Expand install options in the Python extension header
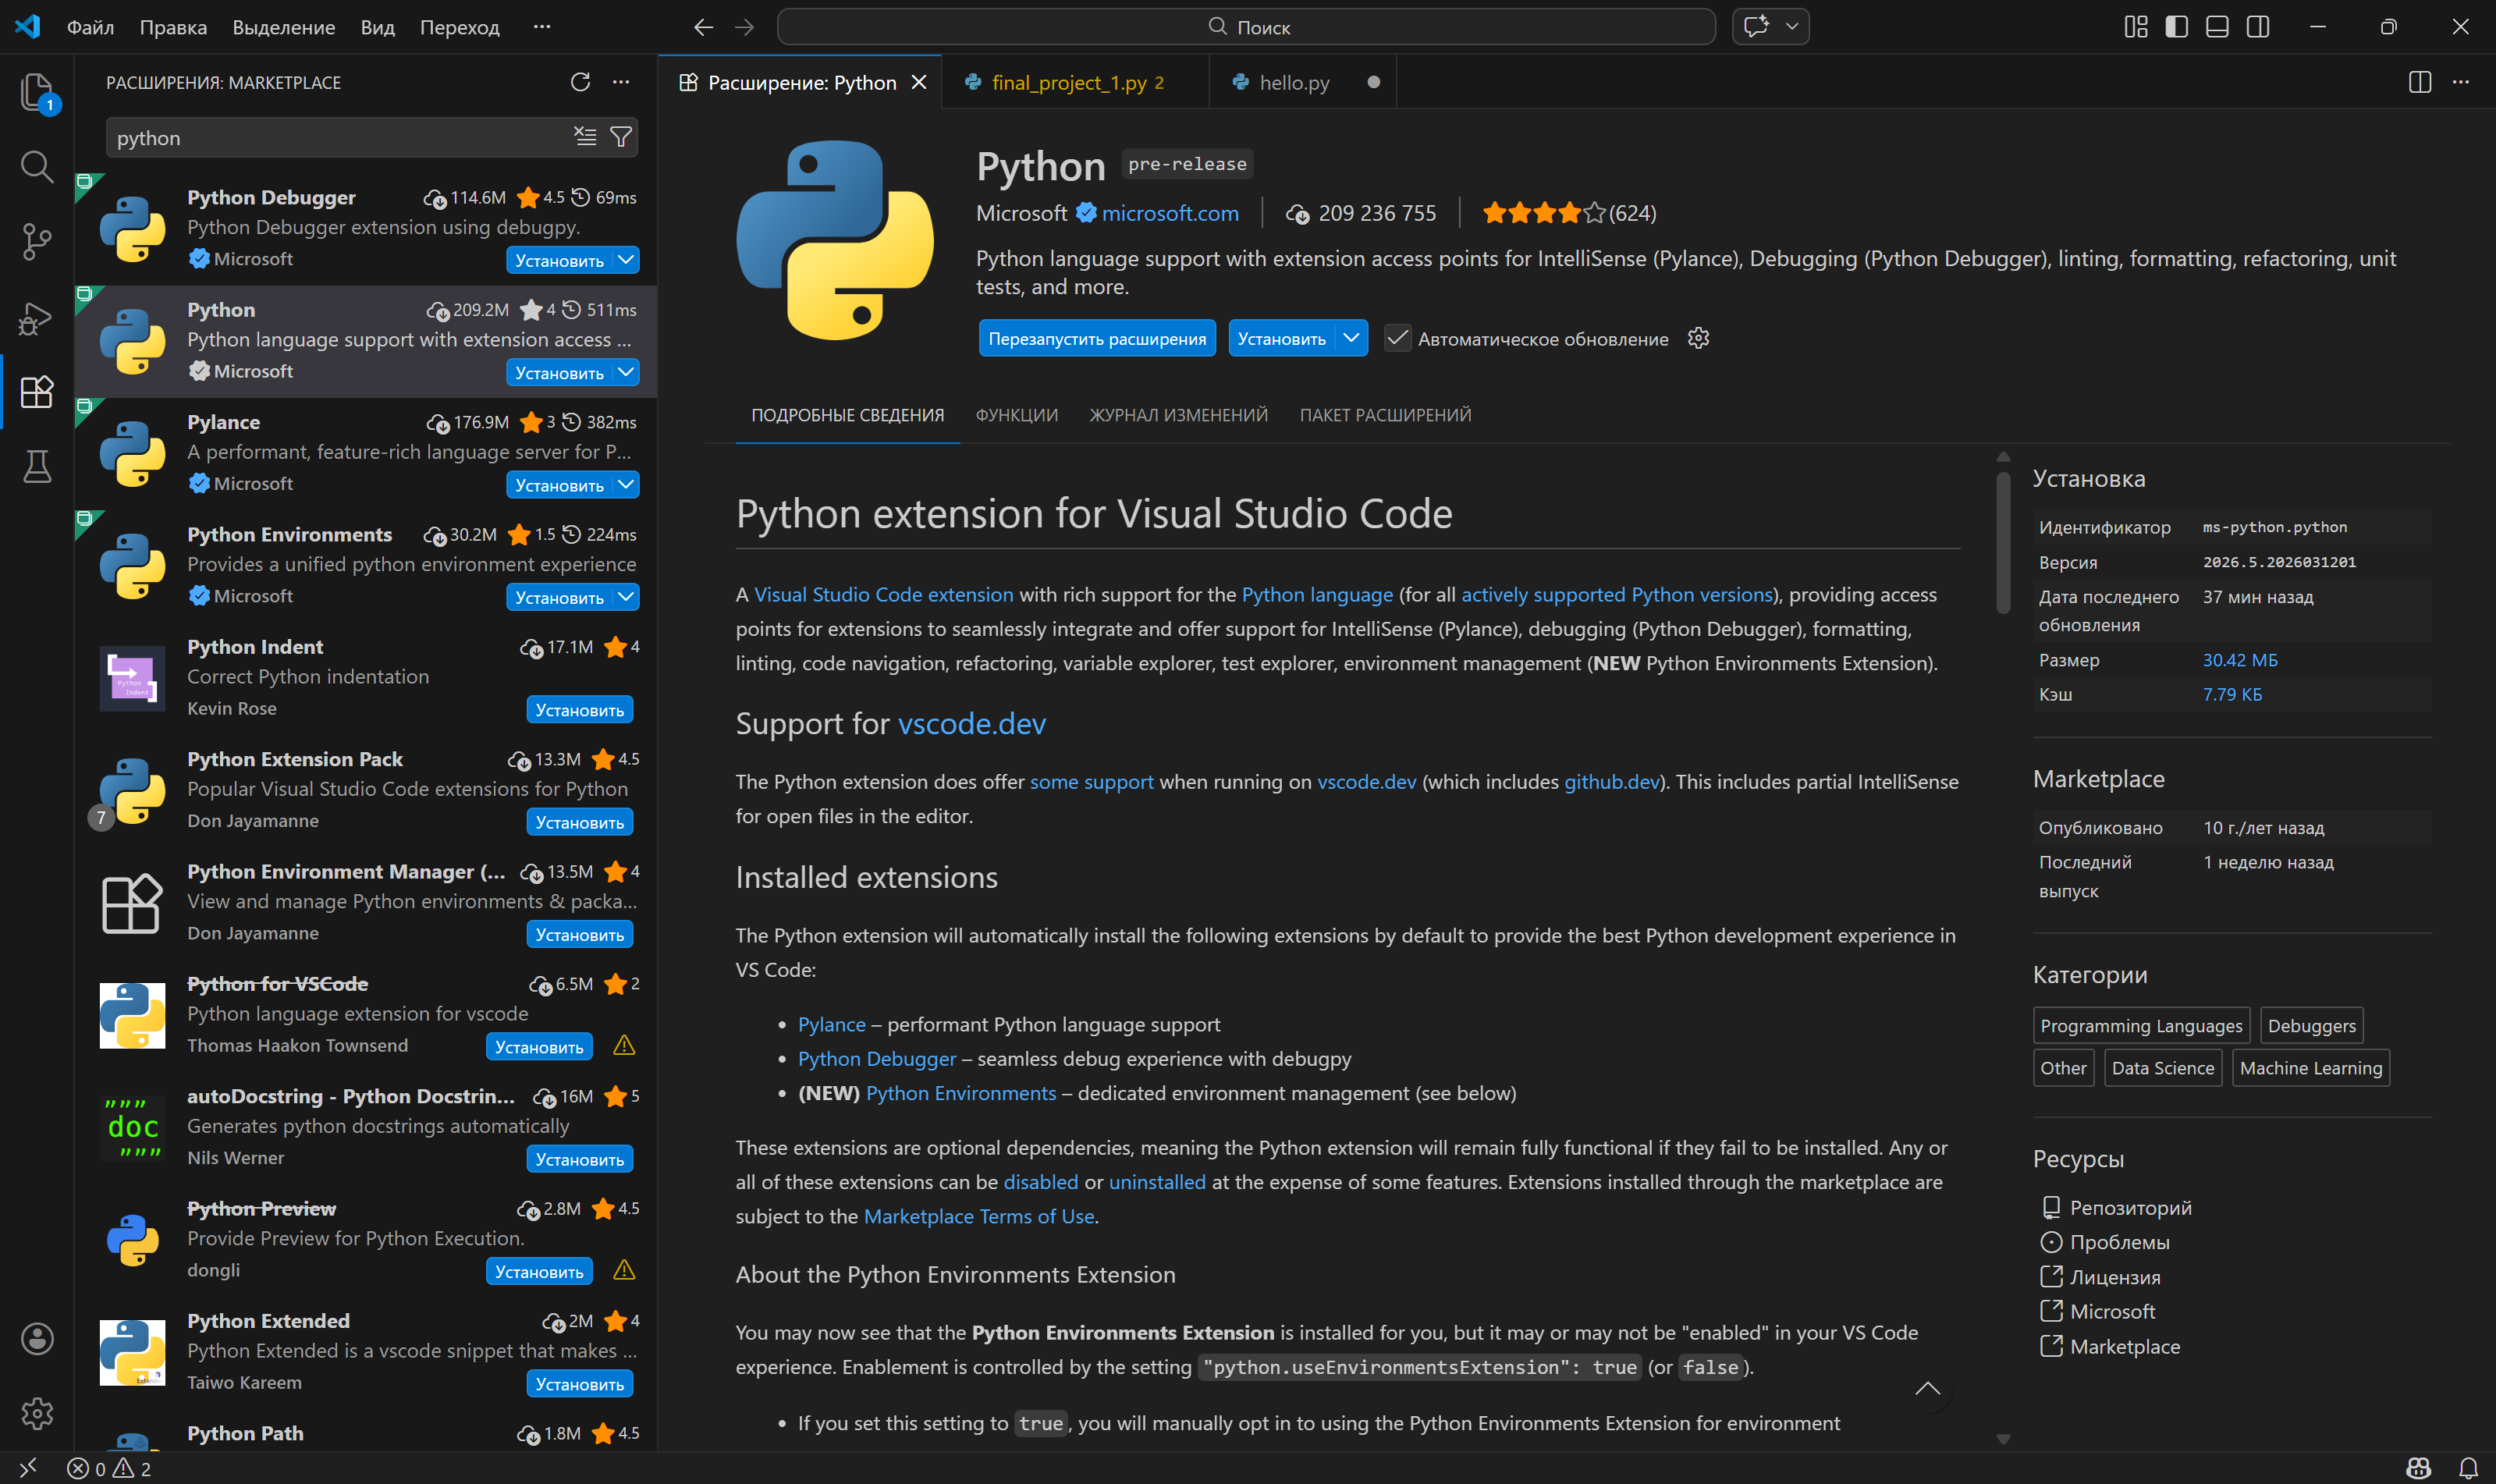 tap(1351, 338)
